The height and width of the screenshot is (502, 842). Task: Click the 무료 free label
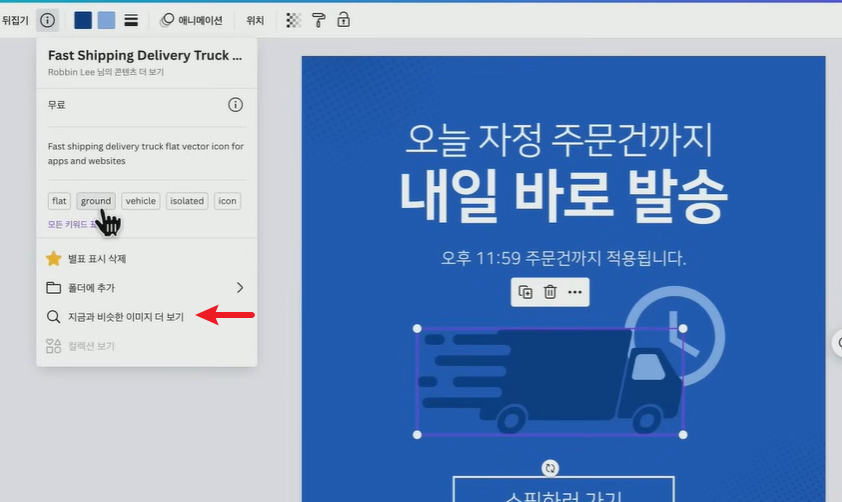pyautogui.click(x=56, y=105)
